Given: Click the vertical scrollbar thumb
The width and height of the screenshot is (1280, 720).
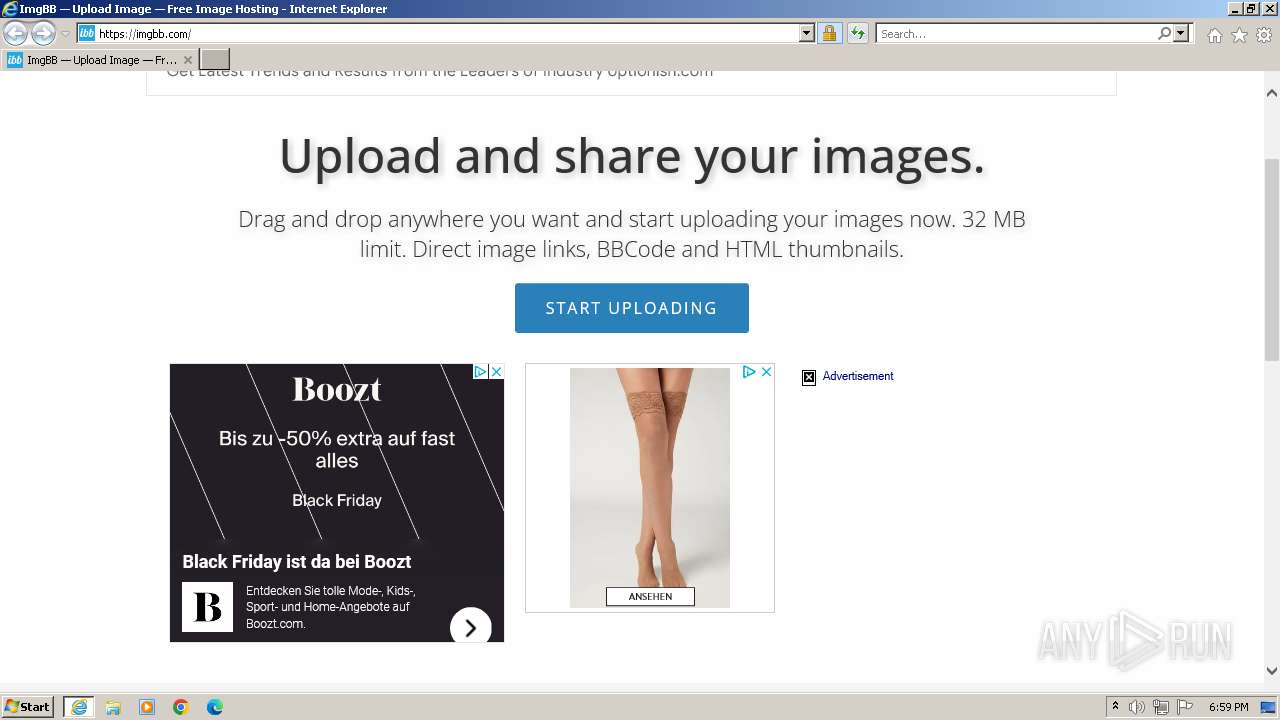Looking at the screenshot, I should tap(1272, 260).
